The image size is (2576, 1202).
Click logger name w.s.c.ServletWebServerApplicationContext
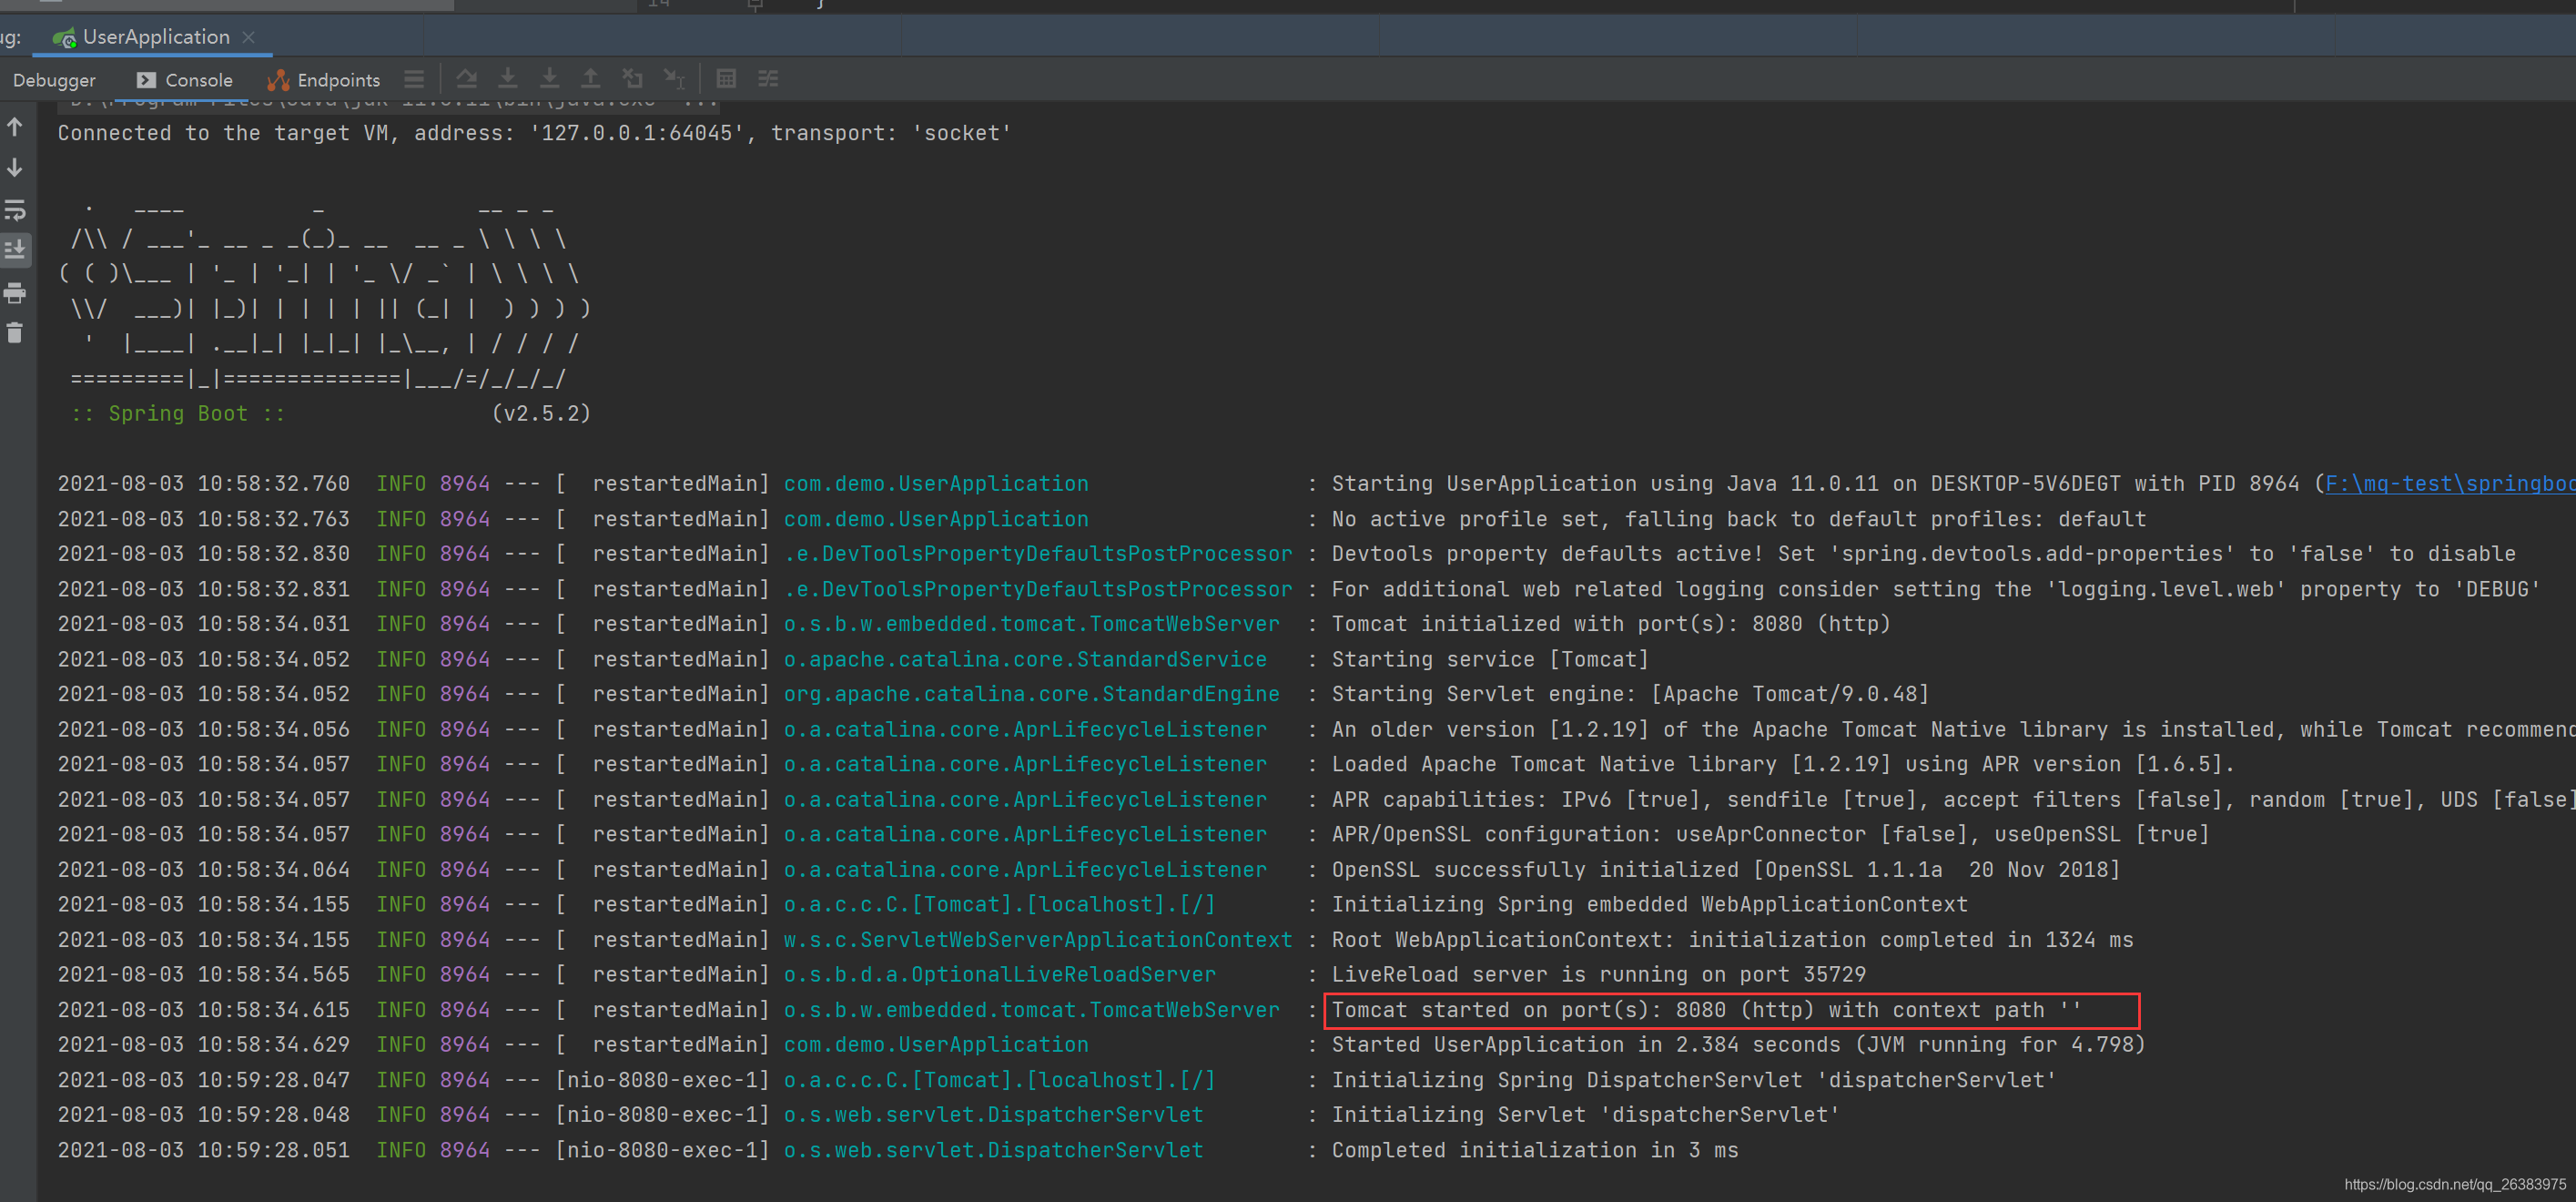point(1038,940)
